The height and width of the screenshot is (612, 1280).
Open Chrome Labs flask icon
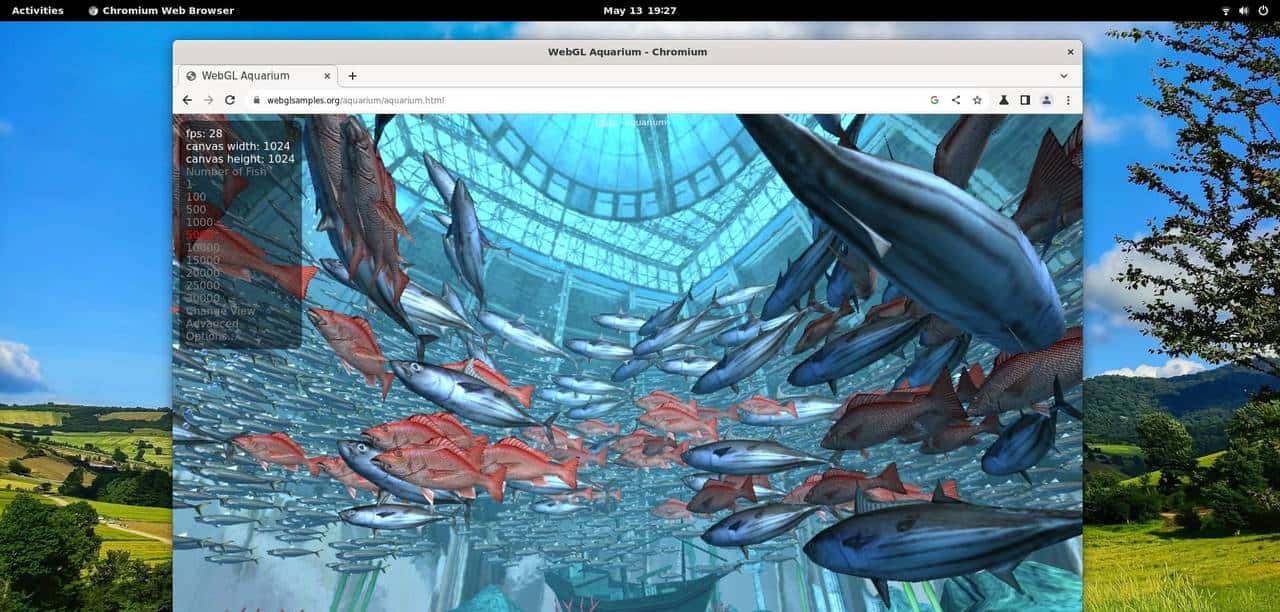[1003, 100]
